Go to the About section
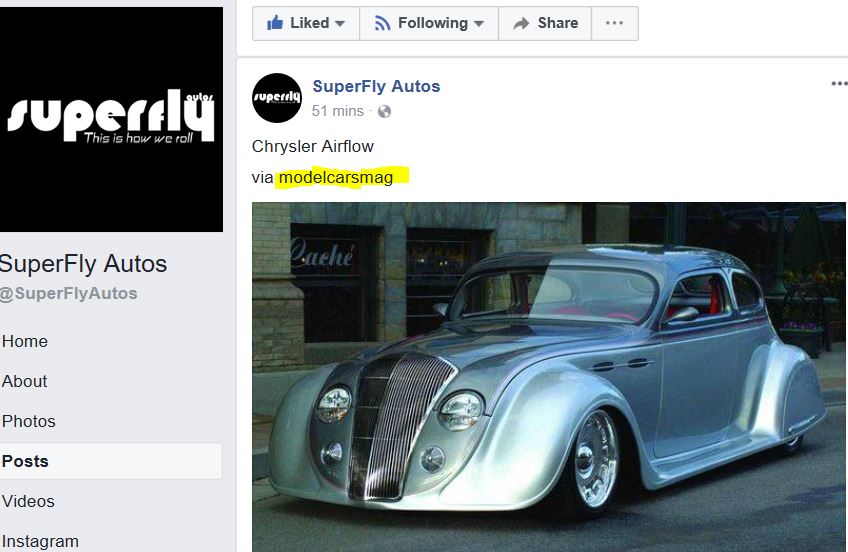 24,381
